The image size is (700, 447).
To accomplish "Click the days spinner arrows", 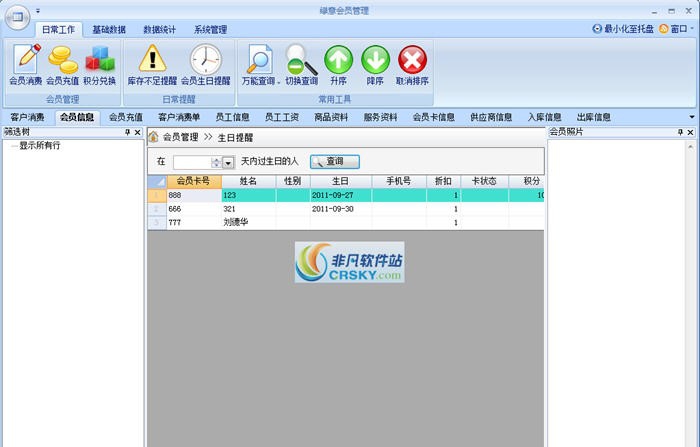I will [x=216, y=163].
